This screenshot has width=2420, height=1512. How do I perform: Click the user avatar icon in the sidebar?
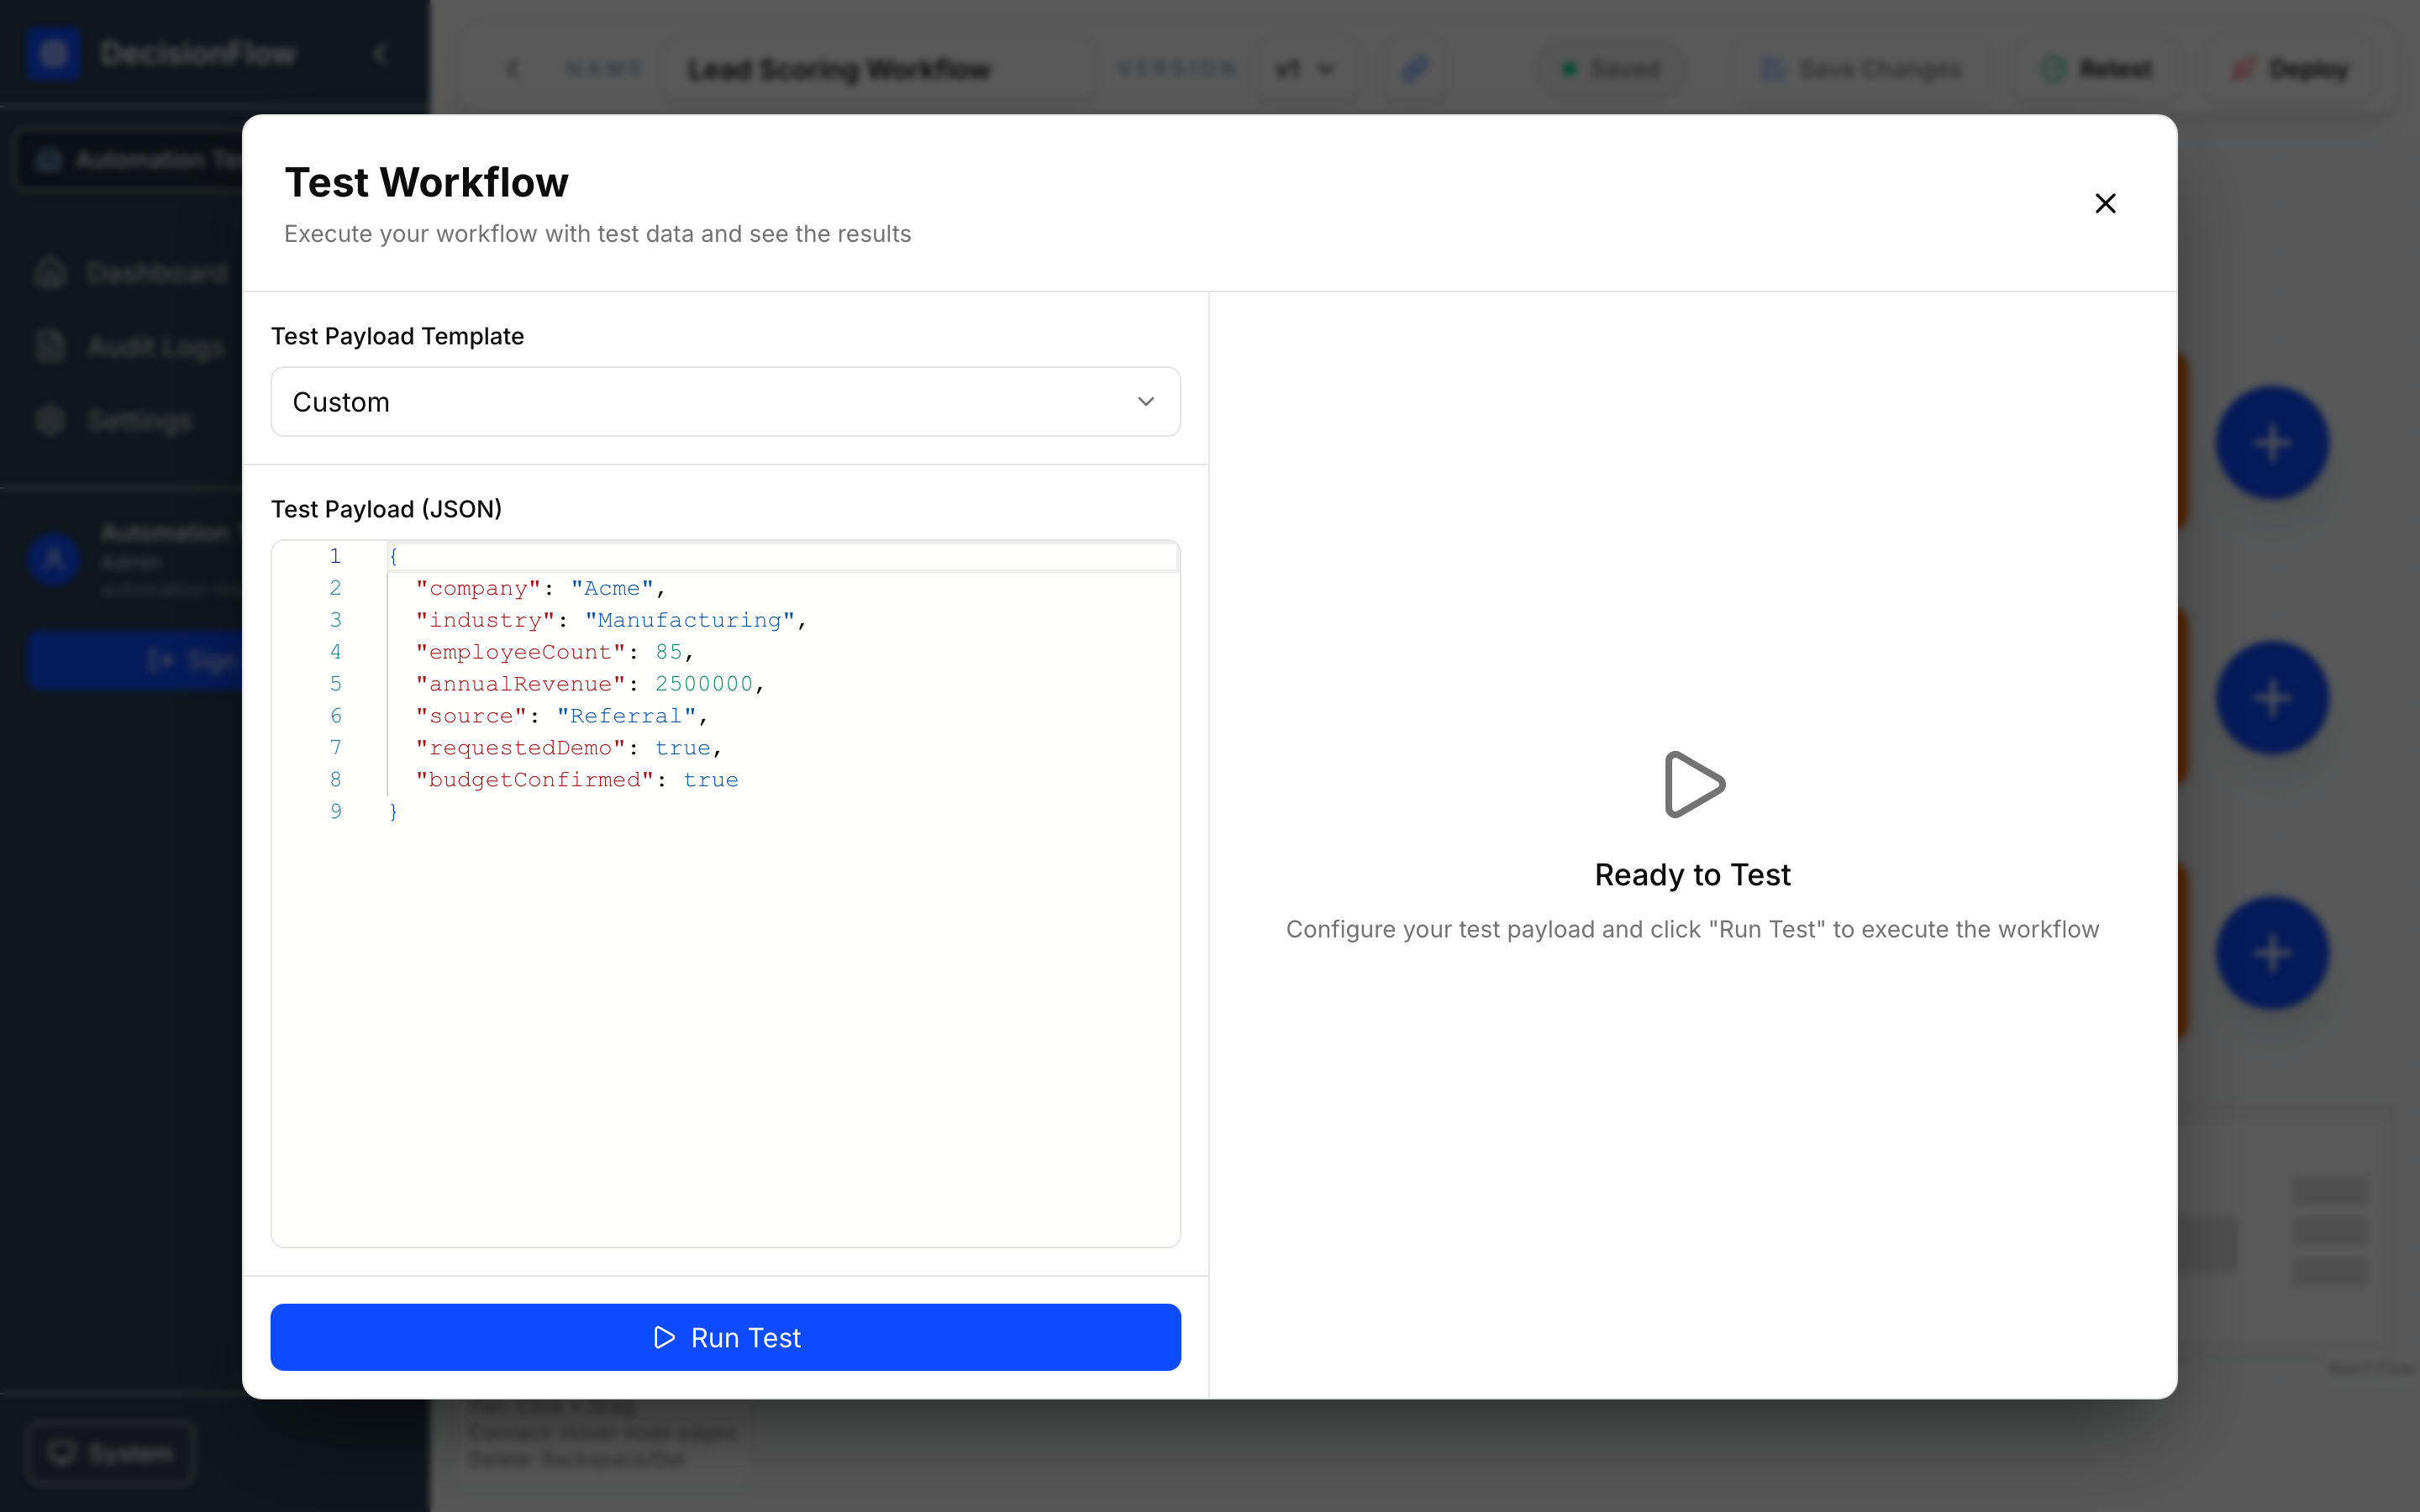54,560
